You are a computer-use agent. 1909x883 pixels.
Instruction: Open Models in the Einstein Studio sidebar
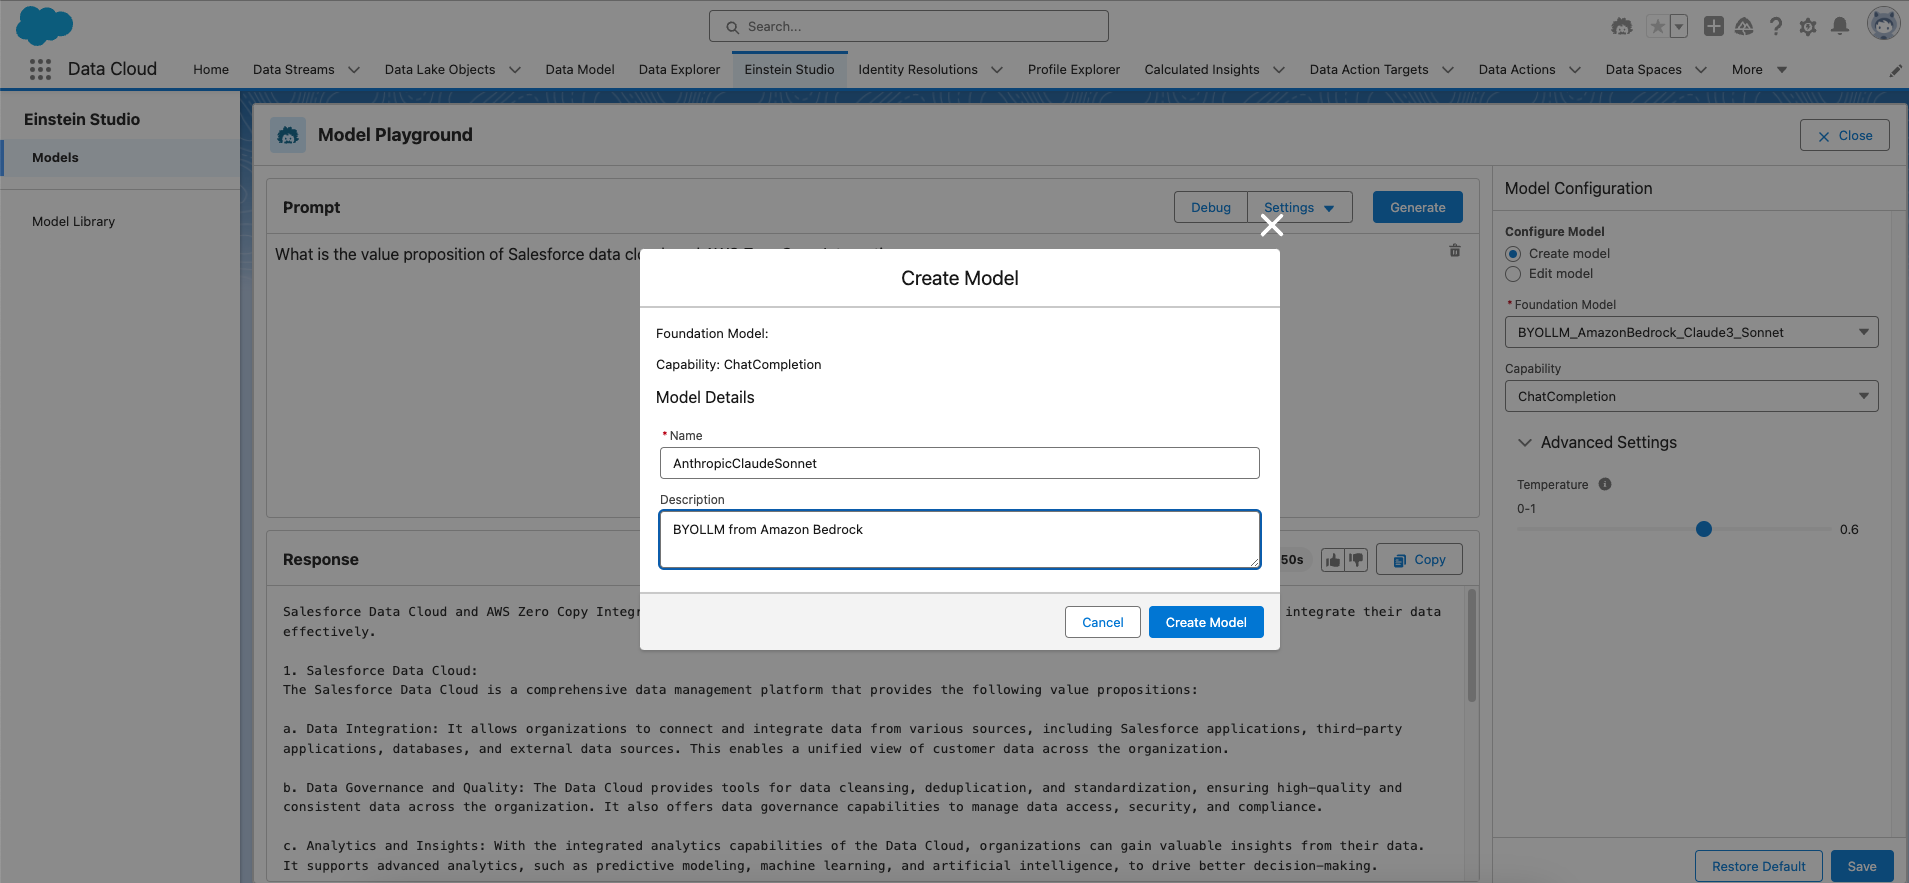pos(121,158)
